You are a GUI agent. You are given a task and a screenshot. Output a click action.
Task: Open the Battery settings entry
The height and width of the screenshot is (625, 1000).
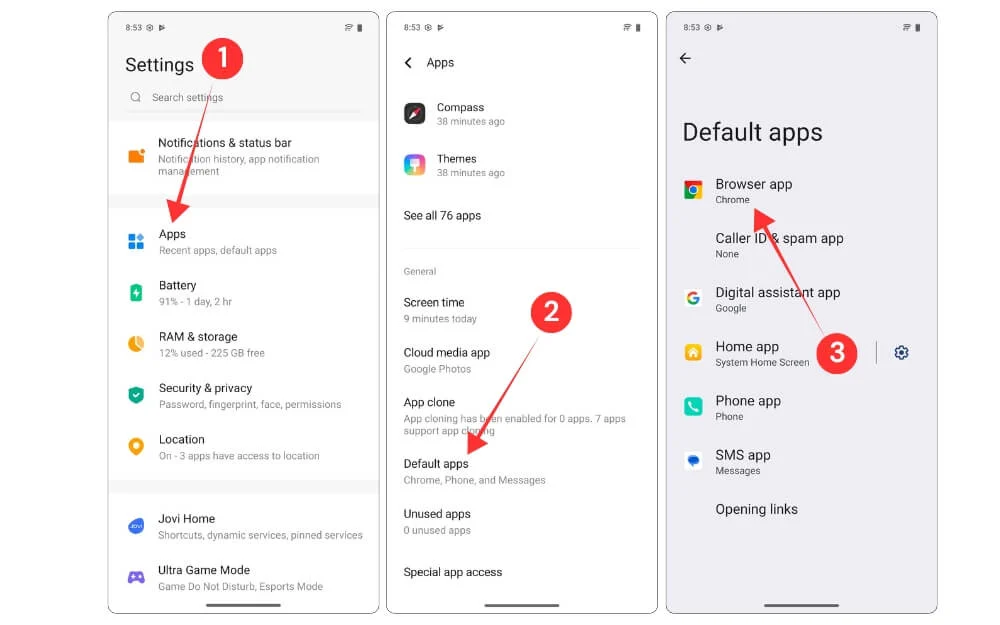tap(243, 293)
